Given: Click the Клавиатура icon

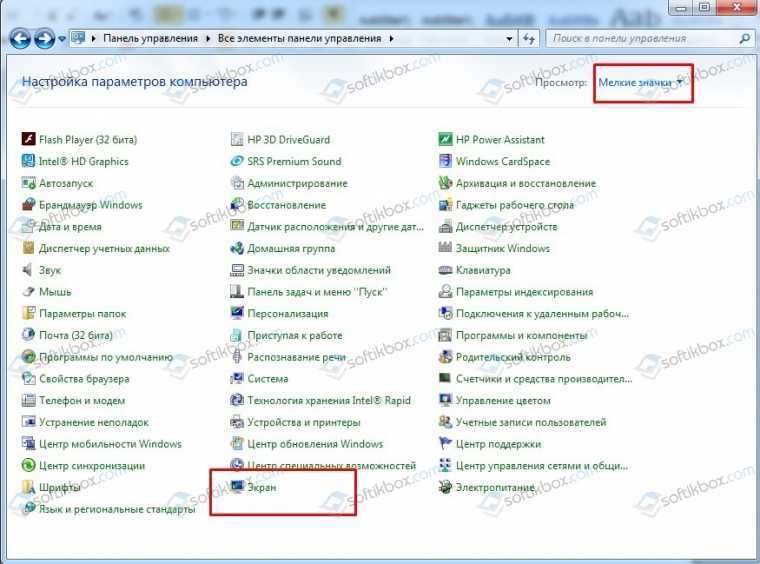Looking at the screenshot, I should [445, 270].
